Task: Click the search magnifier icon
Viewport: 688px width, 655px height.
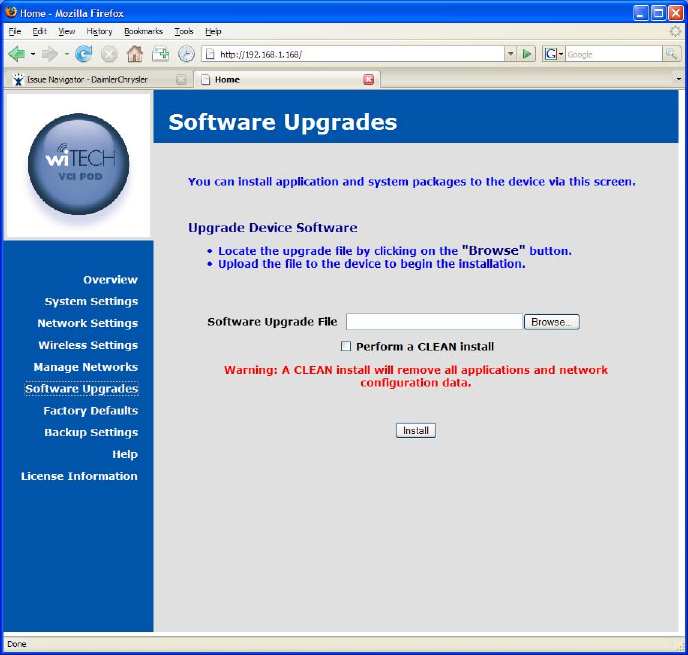Action: point(671,54)
